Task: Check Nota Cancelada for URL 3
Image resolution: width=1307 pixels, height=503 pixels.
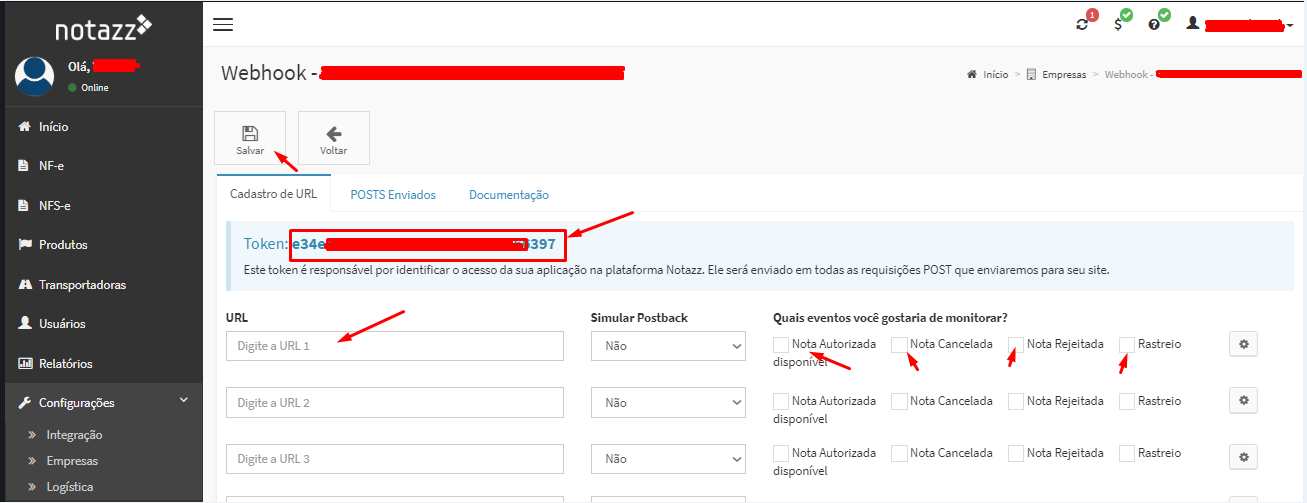Action: [x=899, y=453]
